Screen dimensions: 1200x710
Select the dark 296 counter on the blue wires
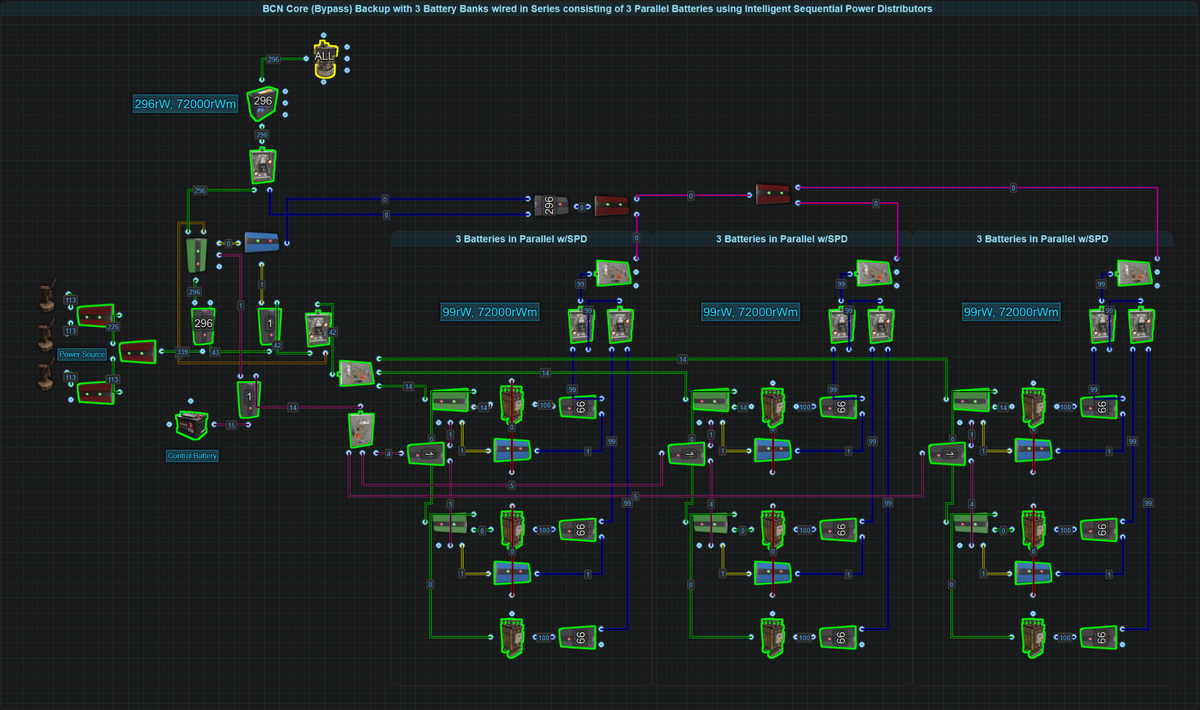tap(550, 205)
